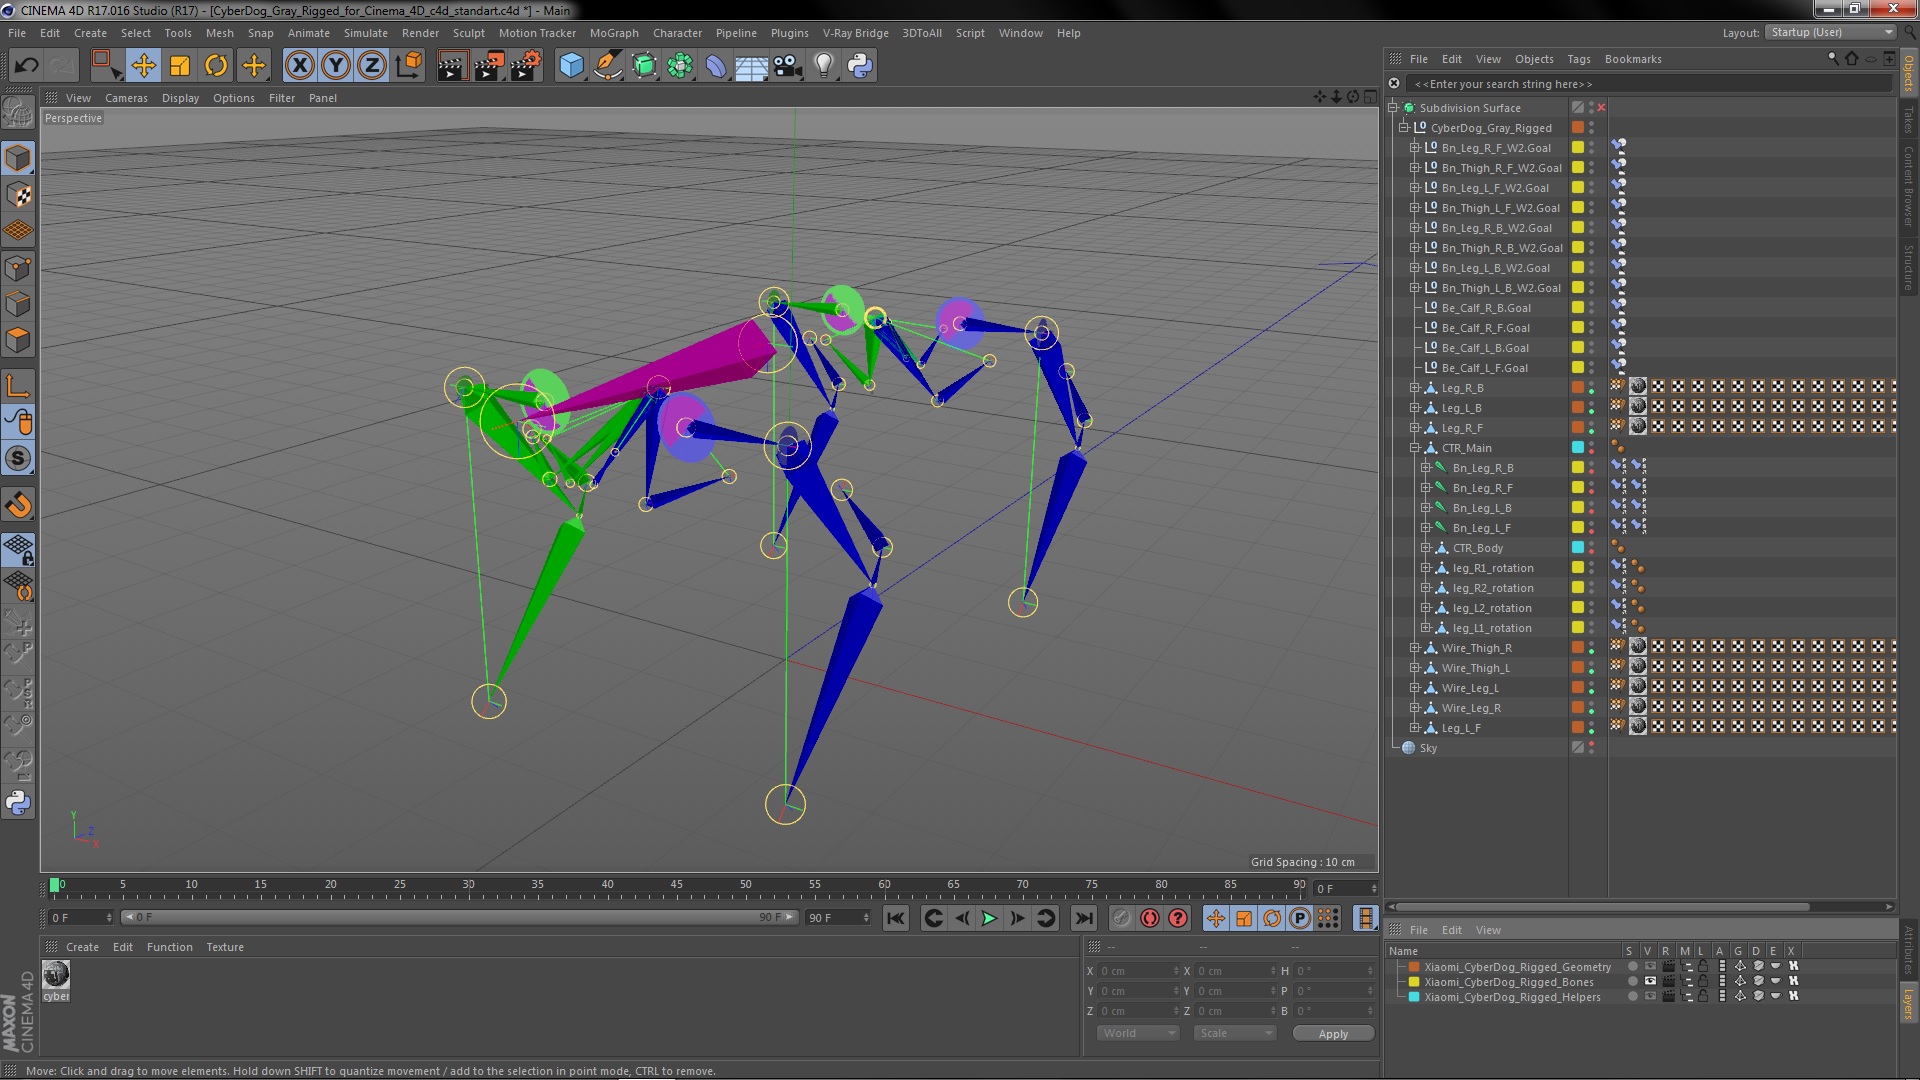Expand the CTR_Body node
Image resolution: width=1920 pixels, height=1080 pixels.
[x=1426, y=548]
